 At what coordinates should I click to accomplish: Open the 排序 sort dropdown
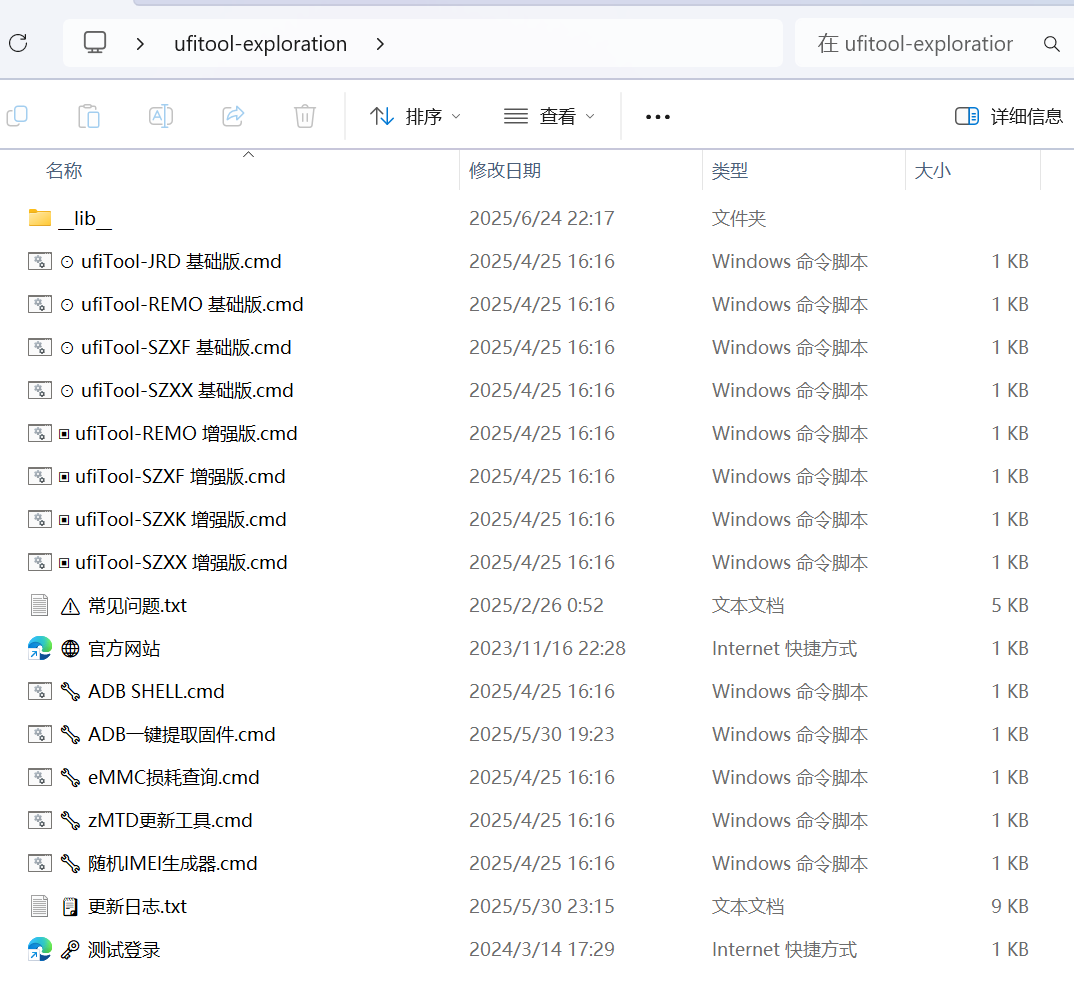pos(415,116)
